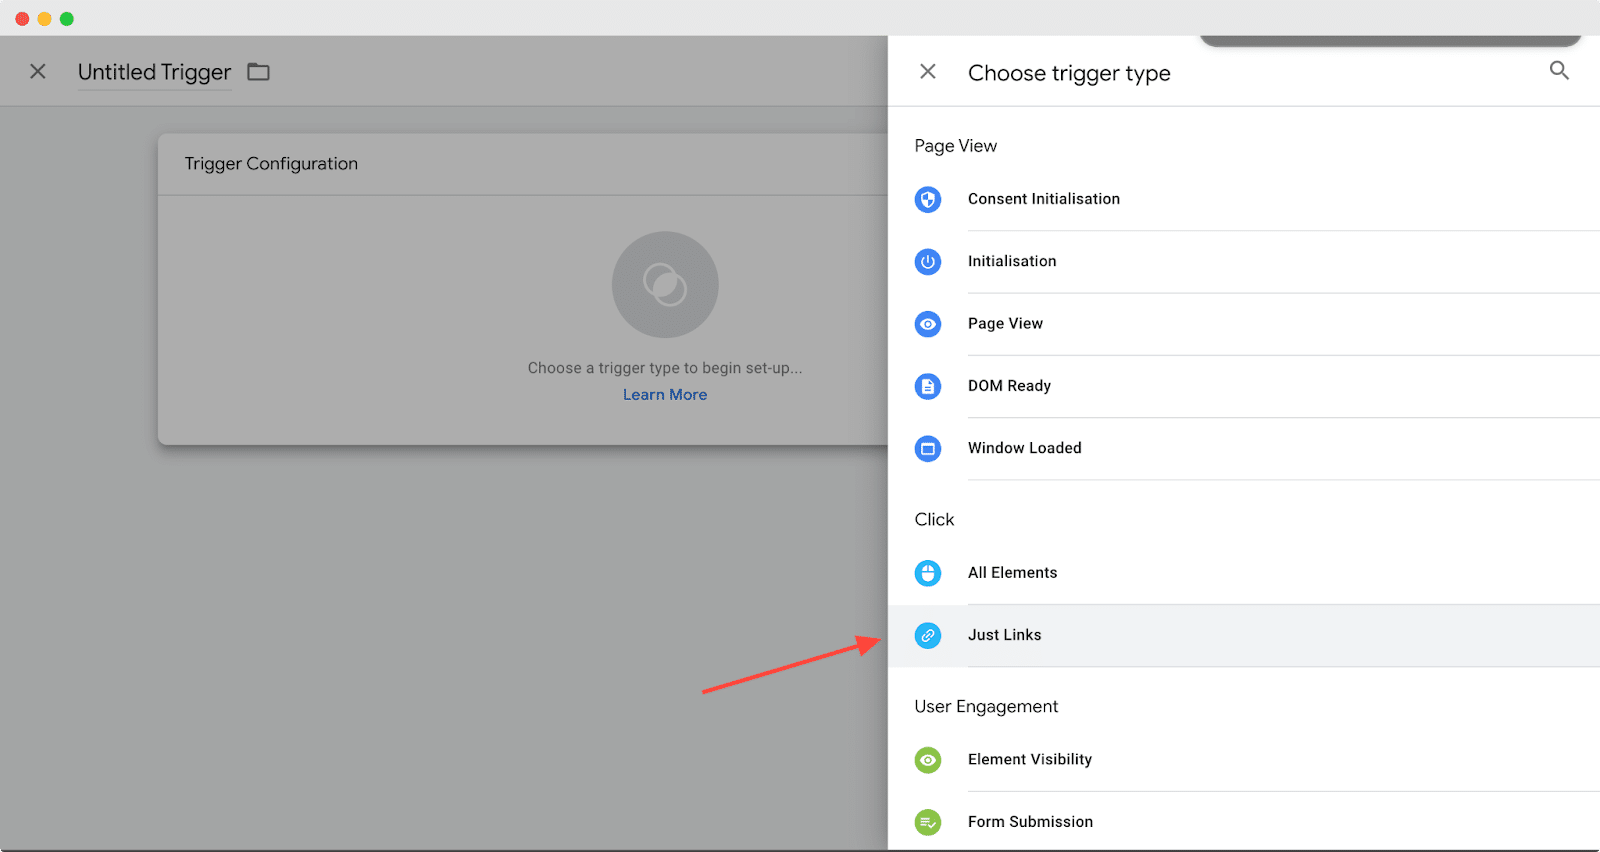Select Just Links click trigger
Image resolution: width=1600 pixels, height=852 pixels.
point(1244,635)
